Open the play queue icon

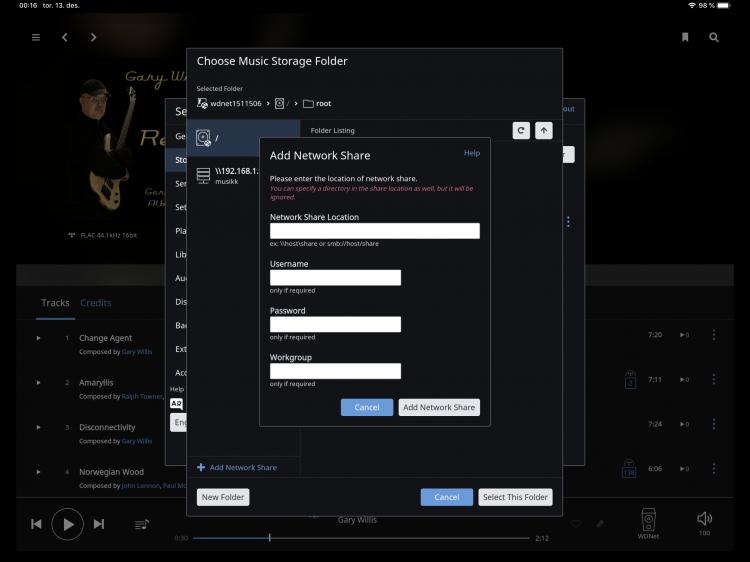[142, 524]
